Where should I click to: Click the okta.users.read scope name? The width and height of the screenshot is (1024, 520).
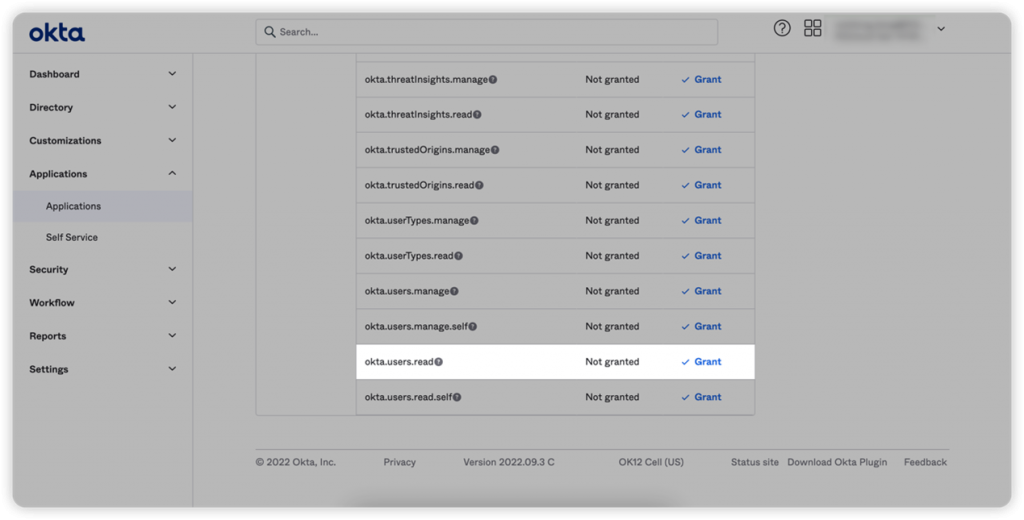[x=399, y=362]
